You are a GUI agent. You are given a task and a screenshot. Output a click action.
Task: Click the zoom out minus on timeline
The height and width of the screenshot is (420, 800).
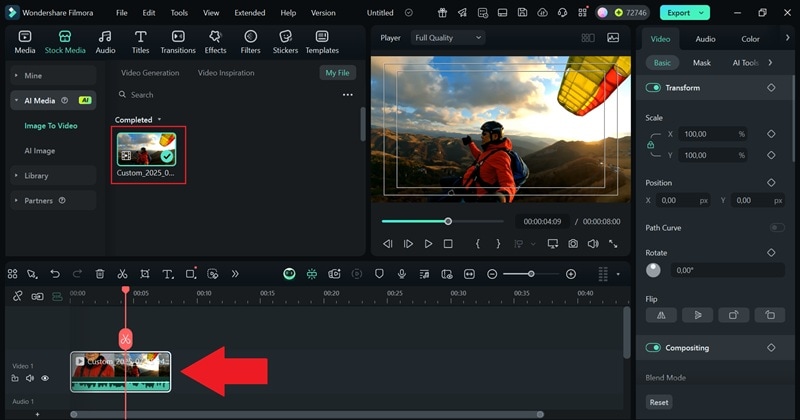click(492, 274)
